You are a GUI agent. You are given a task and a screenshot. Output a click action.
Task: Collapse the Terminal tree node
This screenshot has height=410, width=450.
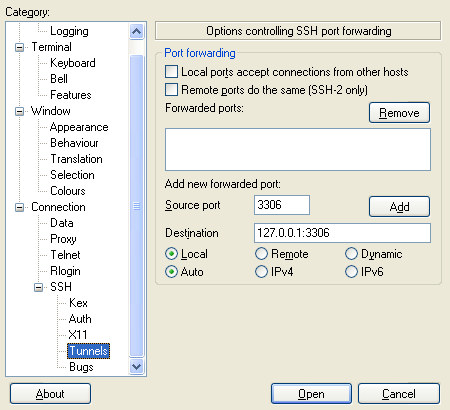(x=19, y=47)
